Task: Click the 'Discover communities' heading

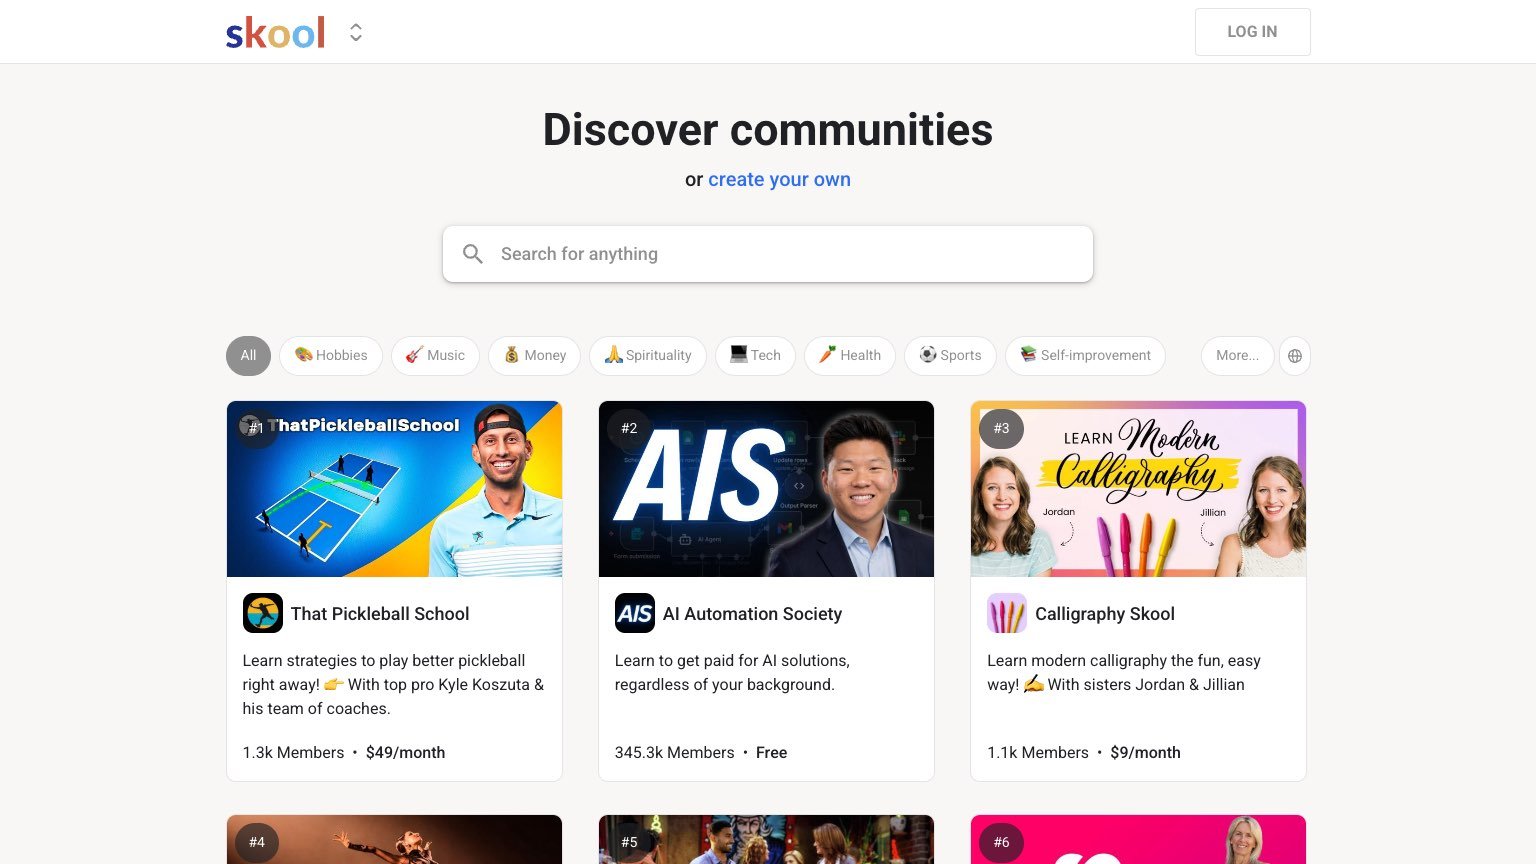Action: (768, 130)
